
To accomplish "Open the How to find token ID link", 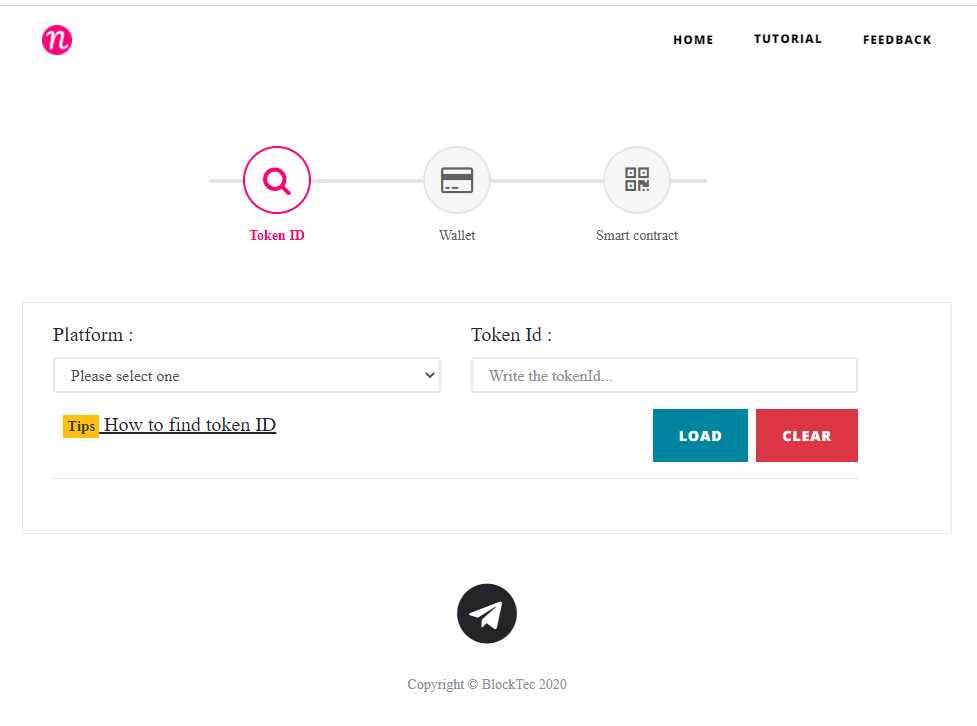I will [189, 425].
